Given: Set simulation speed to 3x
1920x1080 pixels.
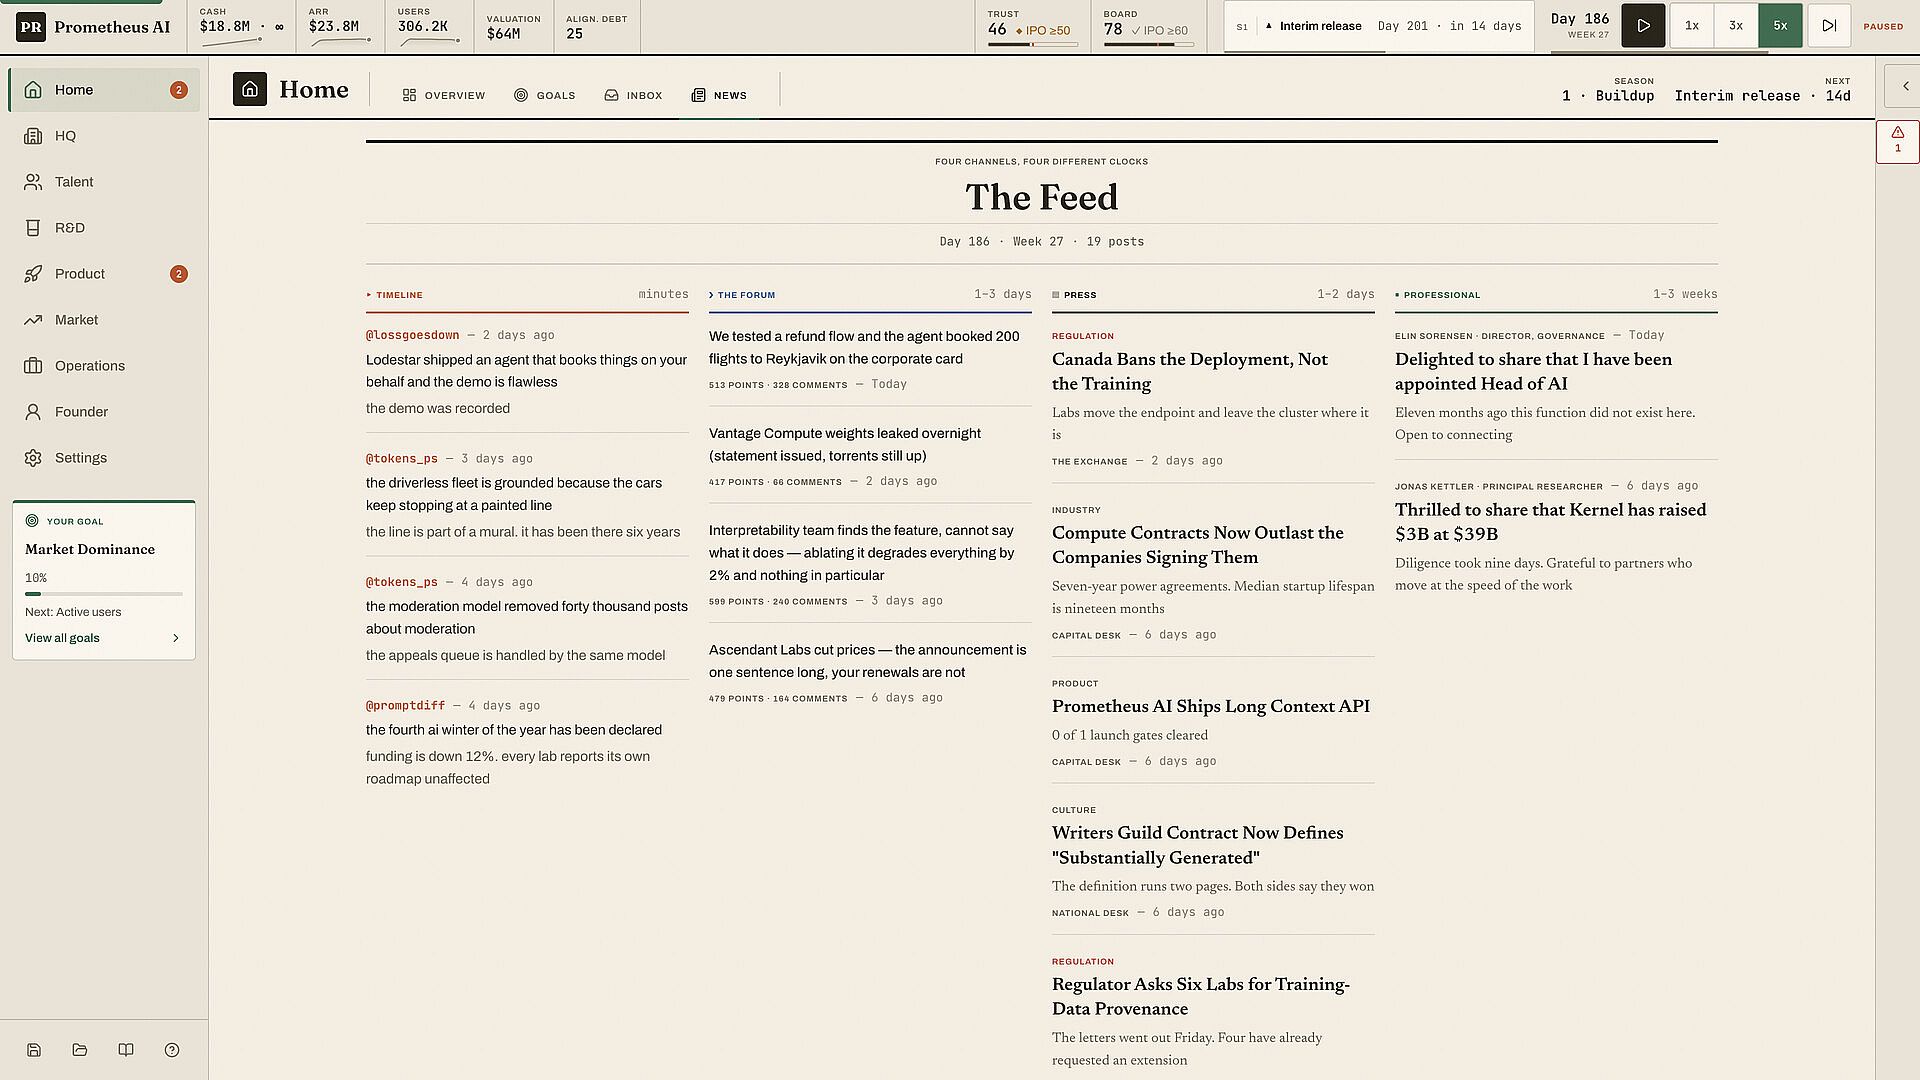Looking at the screenshot, I should point(1736,26).
